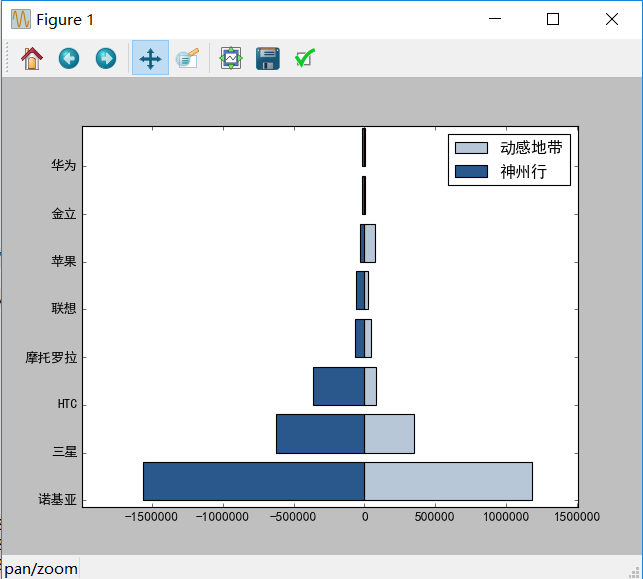Viewport: 643px width, 579px height.
Task: Close the Figure 1 window
Action: pos(612,19)
